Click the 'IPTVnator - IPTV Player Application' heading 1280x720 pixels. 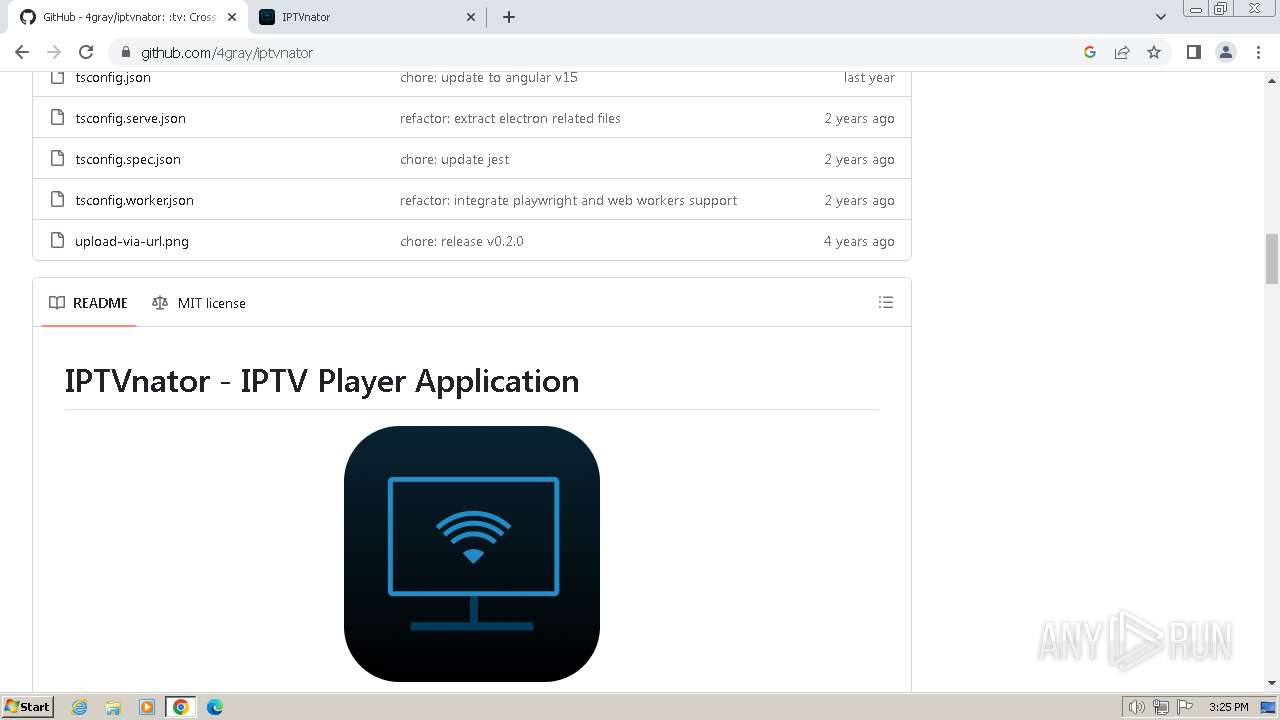[x=322, y=381]
